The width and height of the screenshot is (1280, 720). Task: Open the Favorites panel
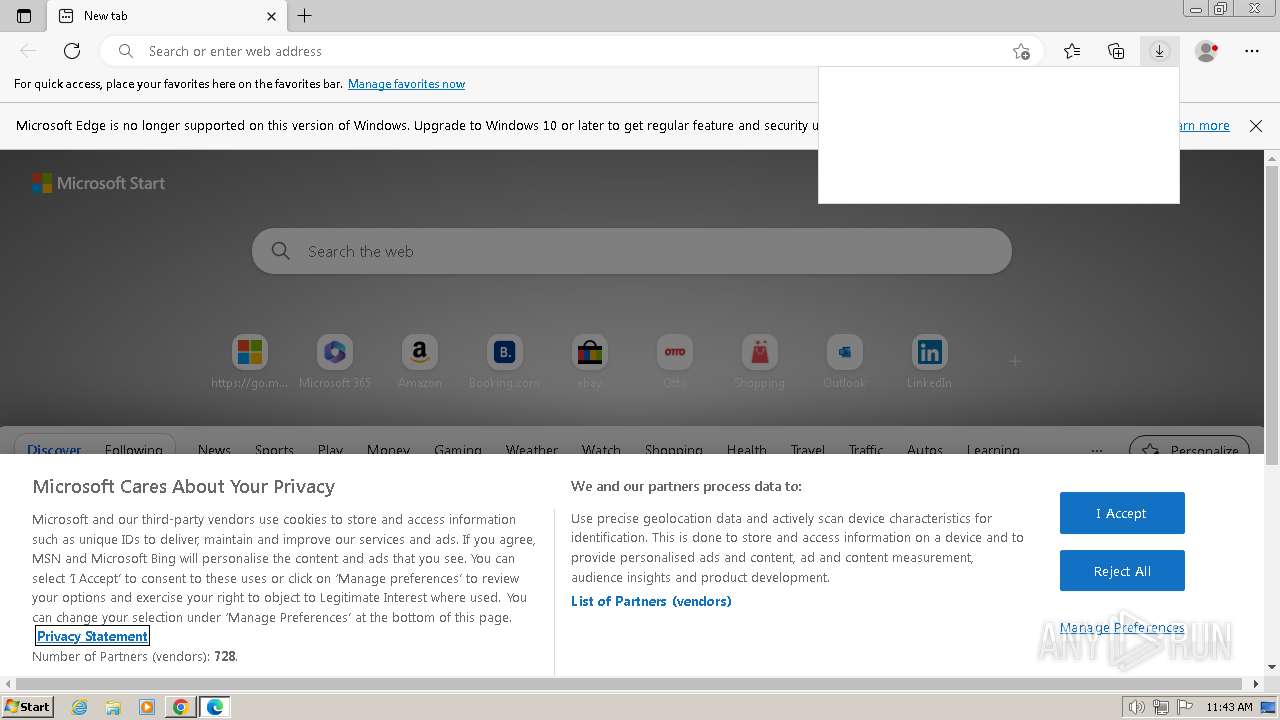click(1072, 51)
